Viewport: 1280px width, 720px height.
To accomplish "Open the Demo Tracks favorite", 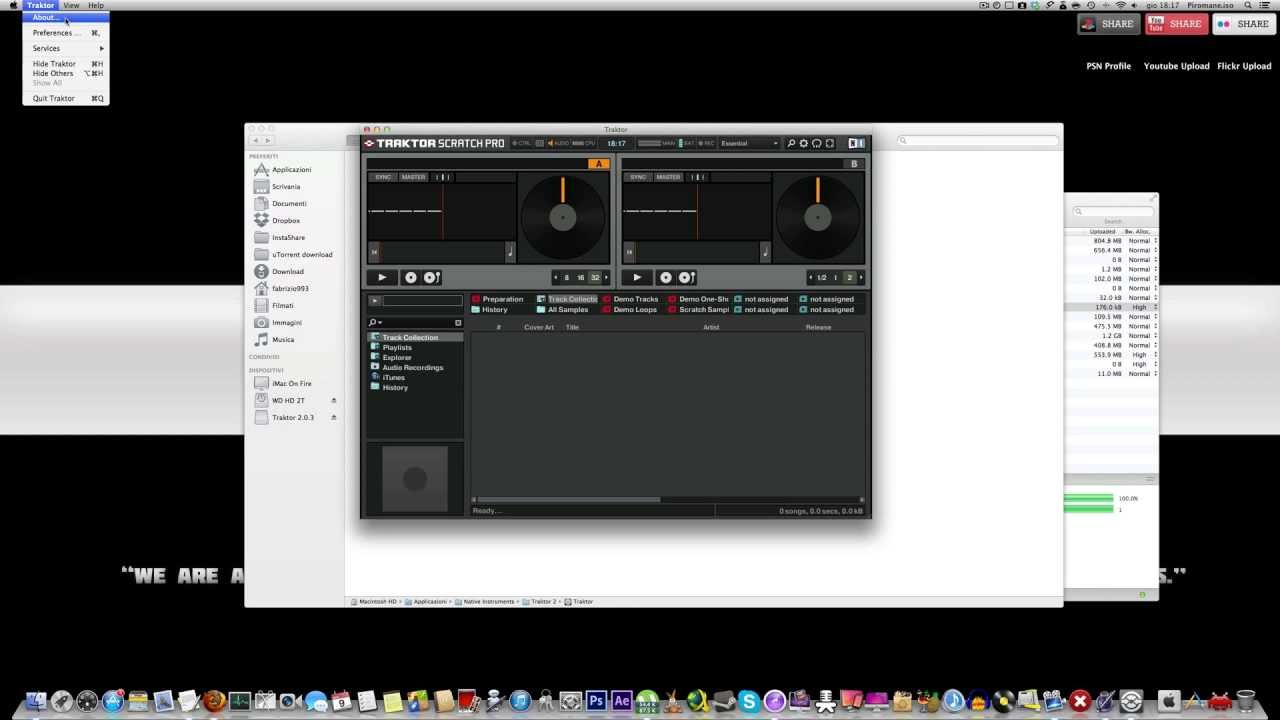I will (x=630, y=299).
